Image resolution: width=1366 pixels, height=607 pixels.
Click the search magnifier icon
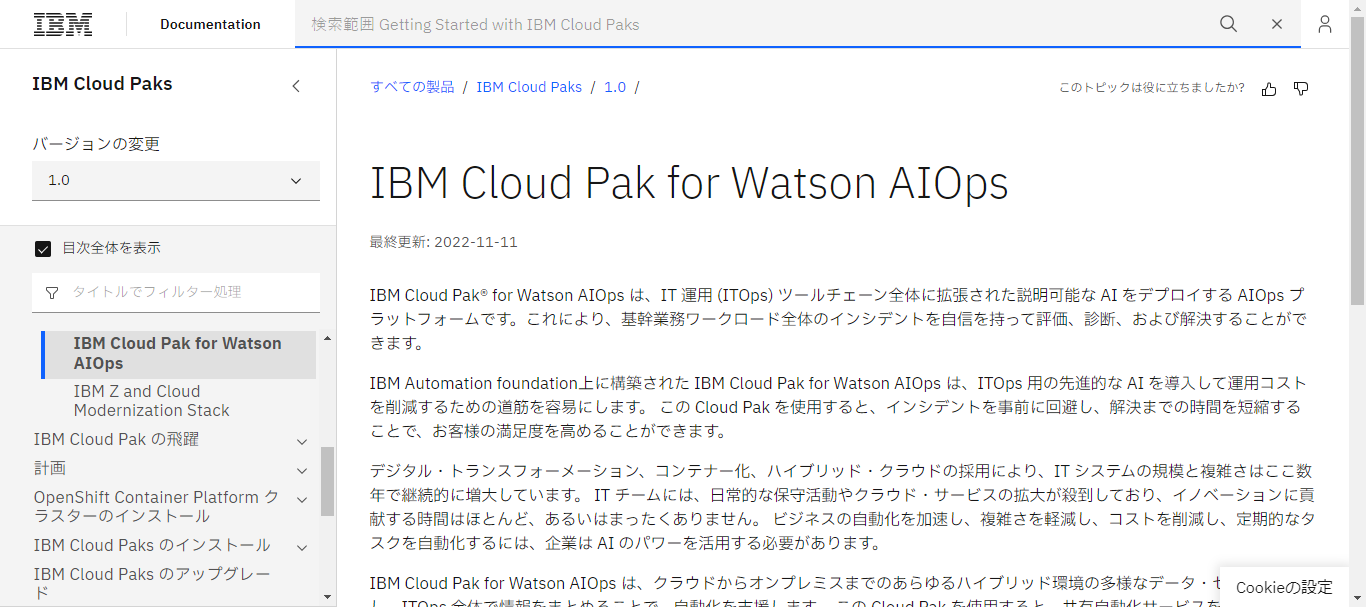1228,24
